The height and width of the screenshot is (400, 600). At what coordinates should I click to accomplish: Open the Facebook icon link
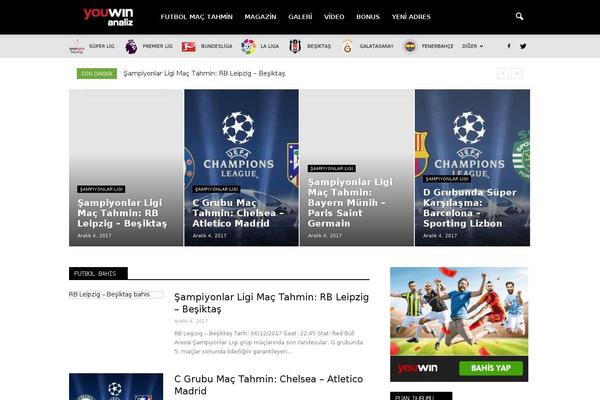click(509, 46)
